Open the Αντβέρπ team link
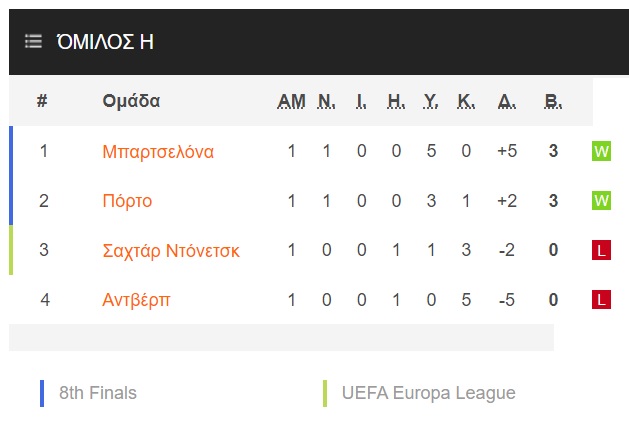 pyautogui.click(x=136, y=300)
